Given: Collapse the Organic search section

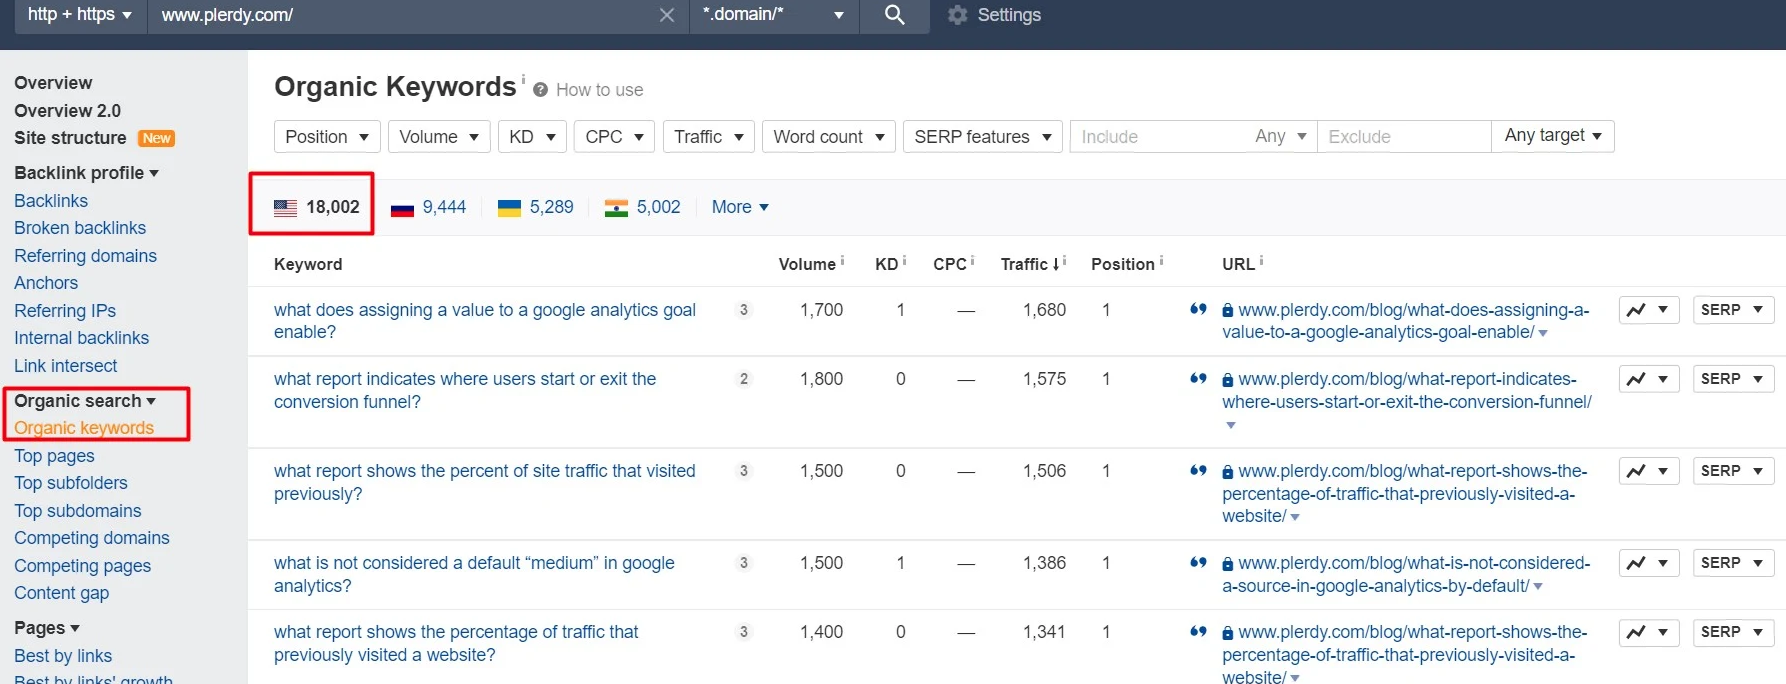Looking at the screenshot, I should click(85, 401).
